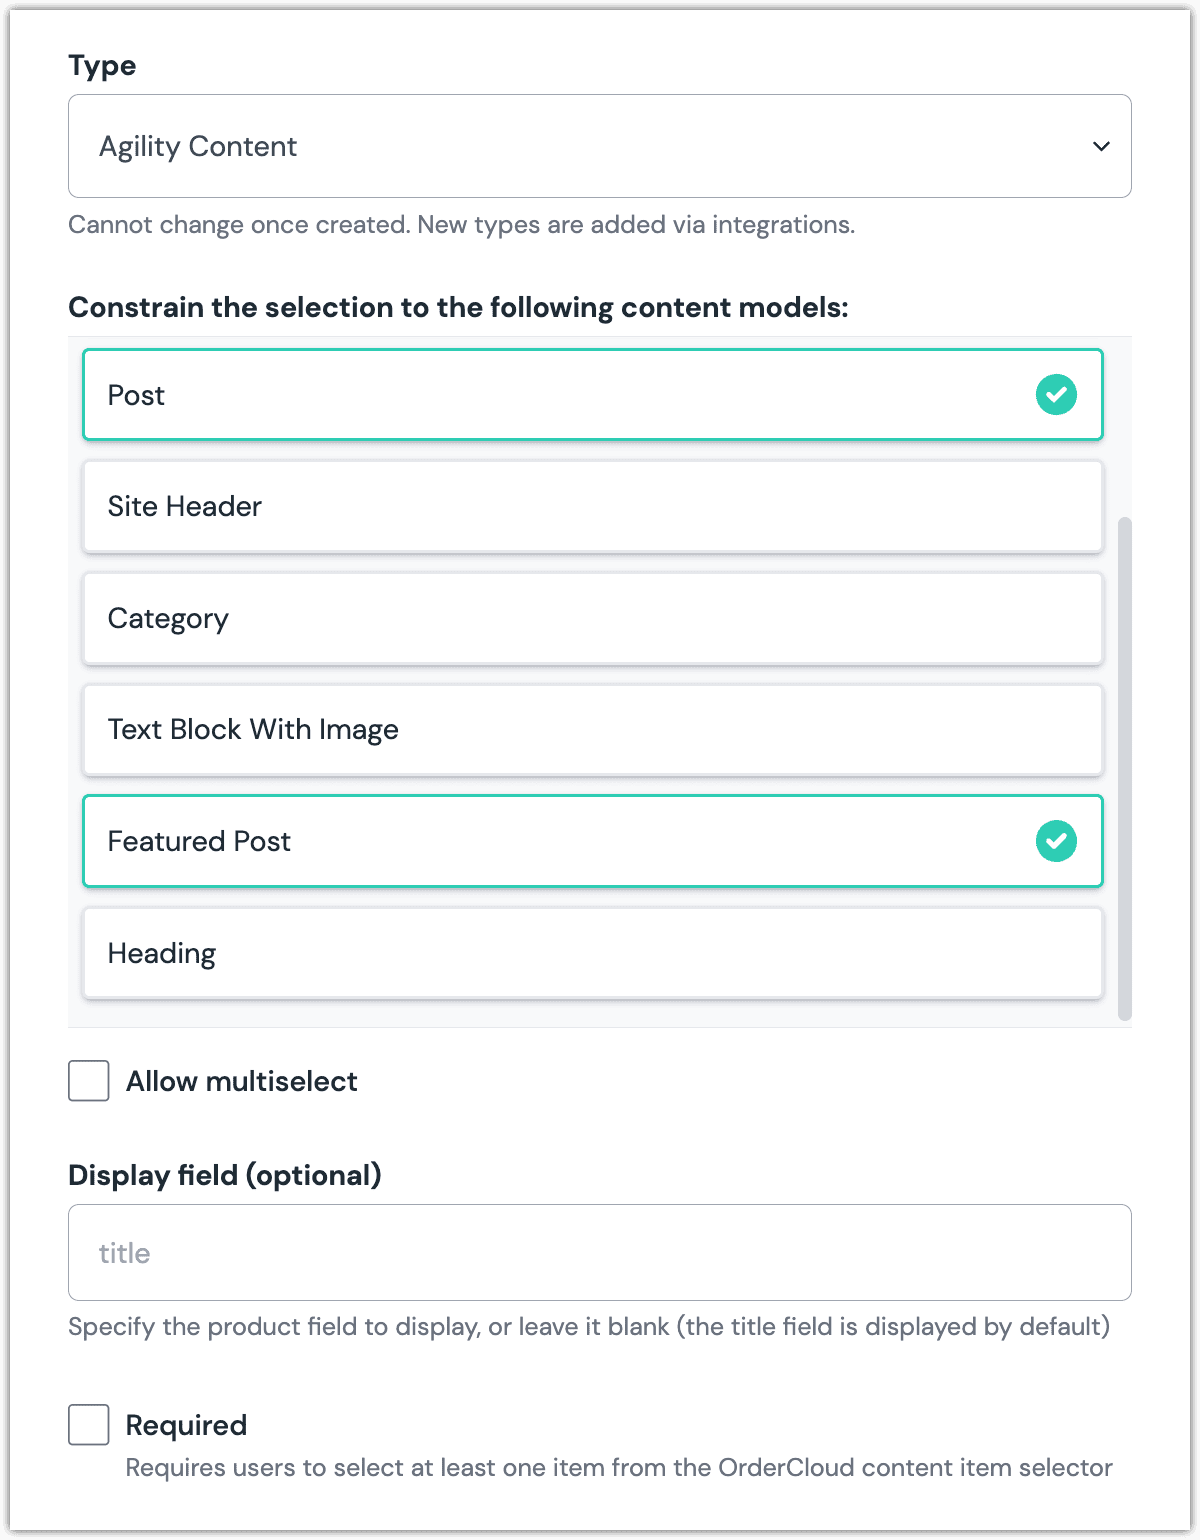This screenshot has height=1540, width=1200.
Task: Click the Required label text
Action: pos(186,1425)
